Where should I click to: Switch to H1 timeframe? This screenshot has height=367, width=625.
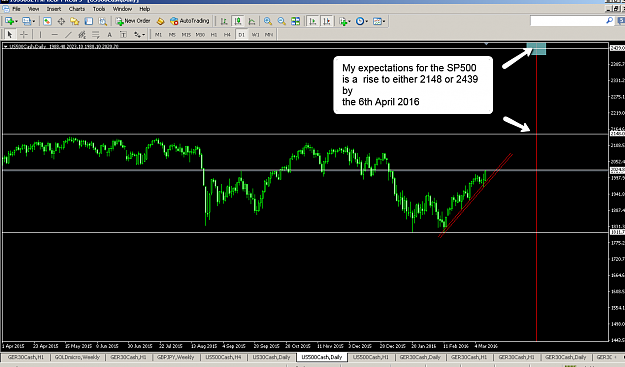pyautogui.click(x=214, y=35)
